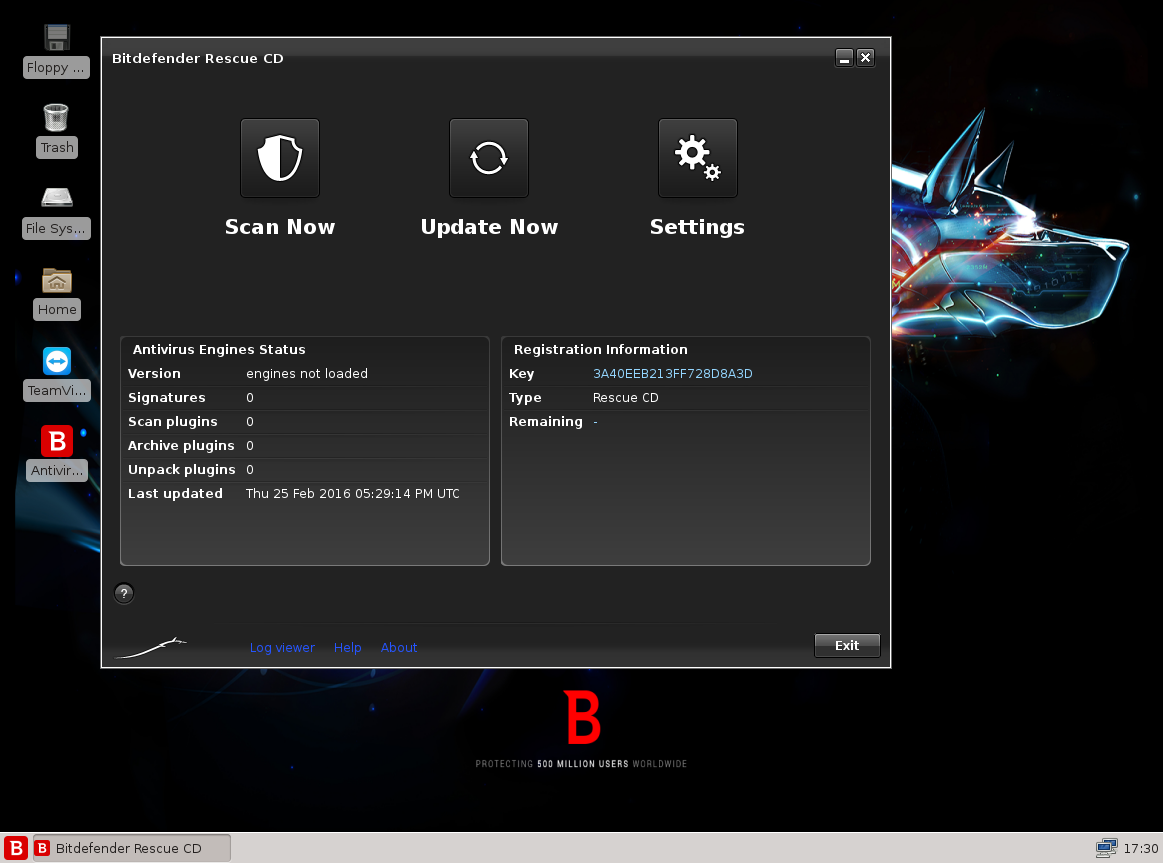Select the Trash desktop icon
1163x863 pixels.
[x=57, y=118]
